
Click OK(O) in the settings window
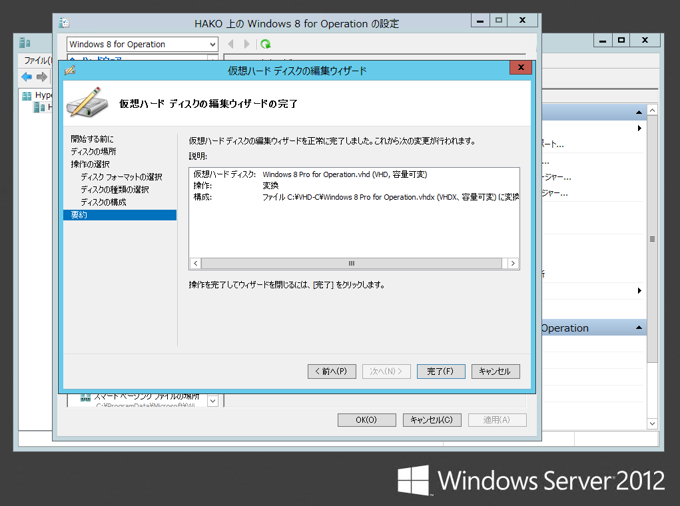click(366, 420)
